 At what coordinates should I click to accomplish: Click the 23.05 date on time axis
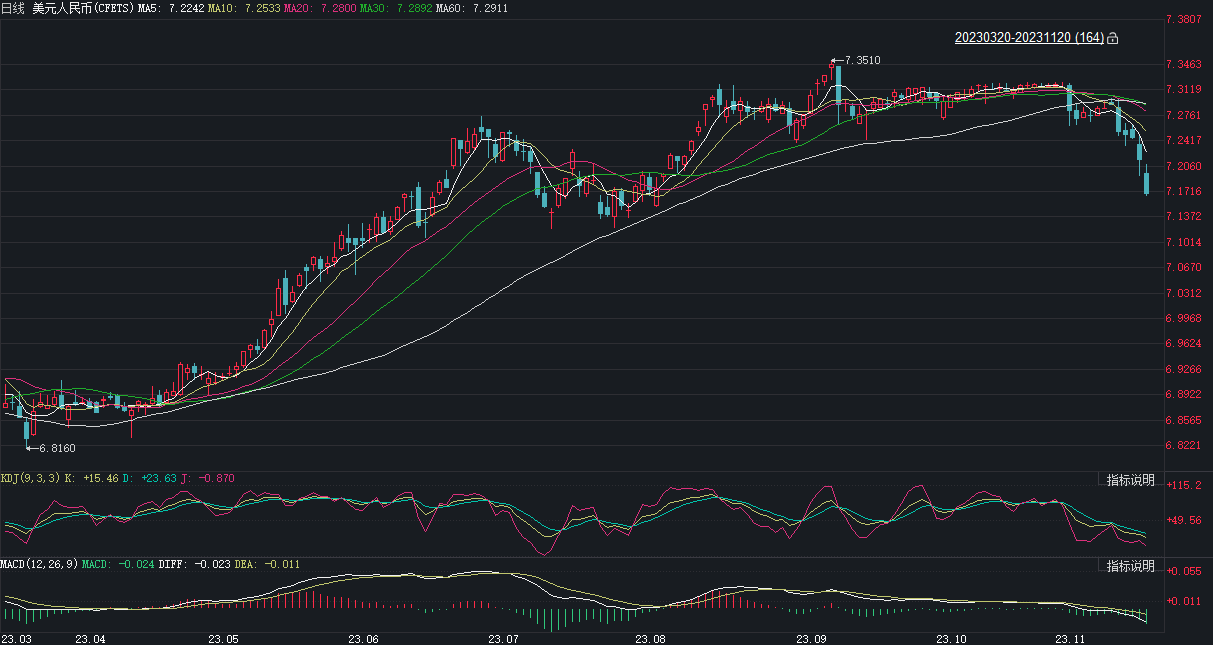pos(222,638)
